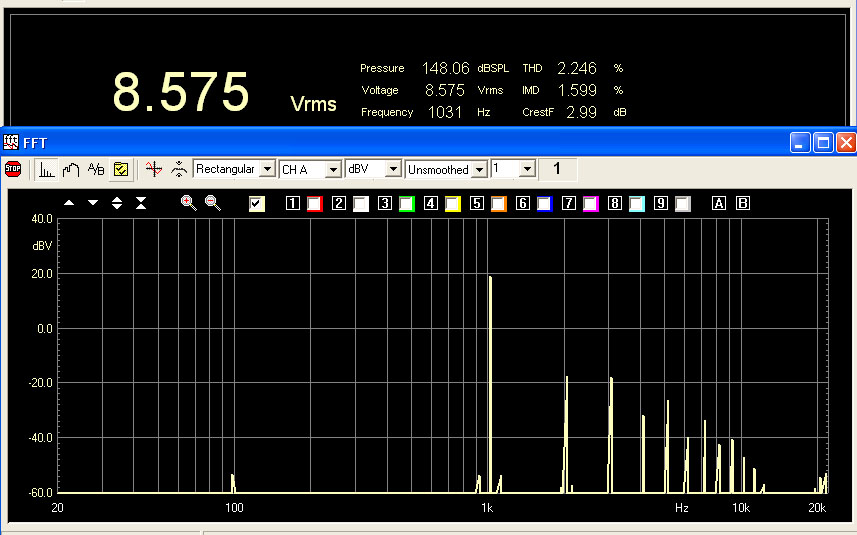Shift the graph down with the down arrow
Viewport: 857px width, 535px height.
click(93, 203)
